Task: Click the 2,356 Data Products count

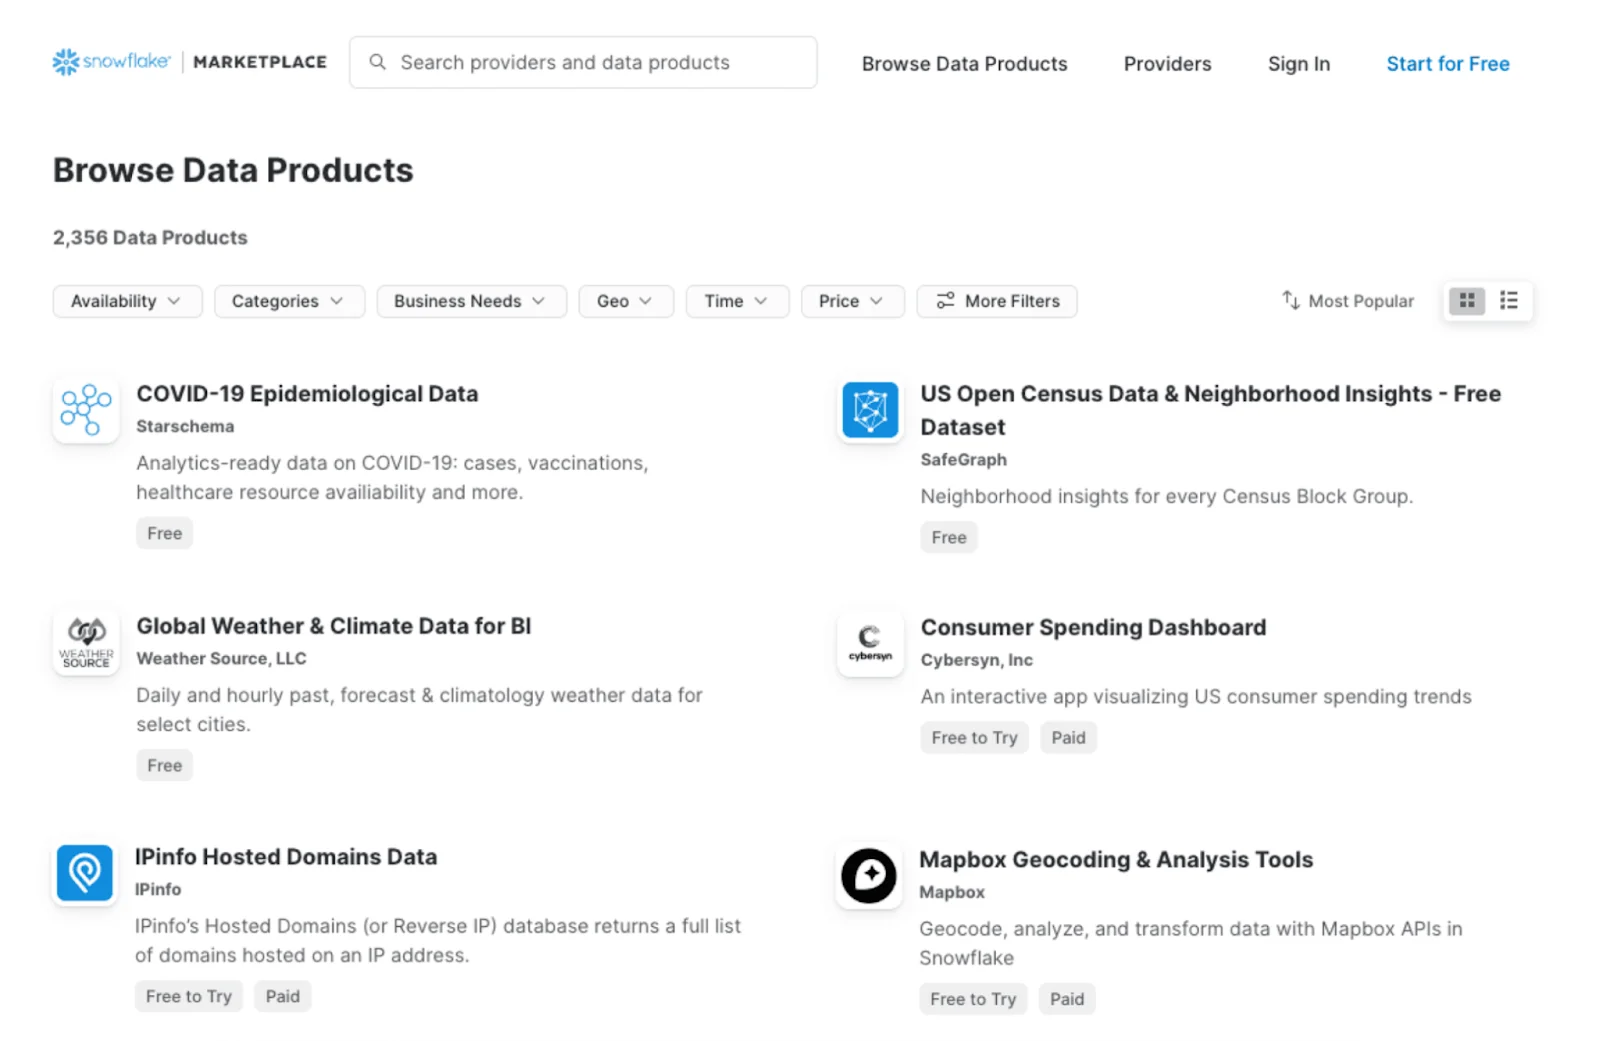Action: (150, 237)
